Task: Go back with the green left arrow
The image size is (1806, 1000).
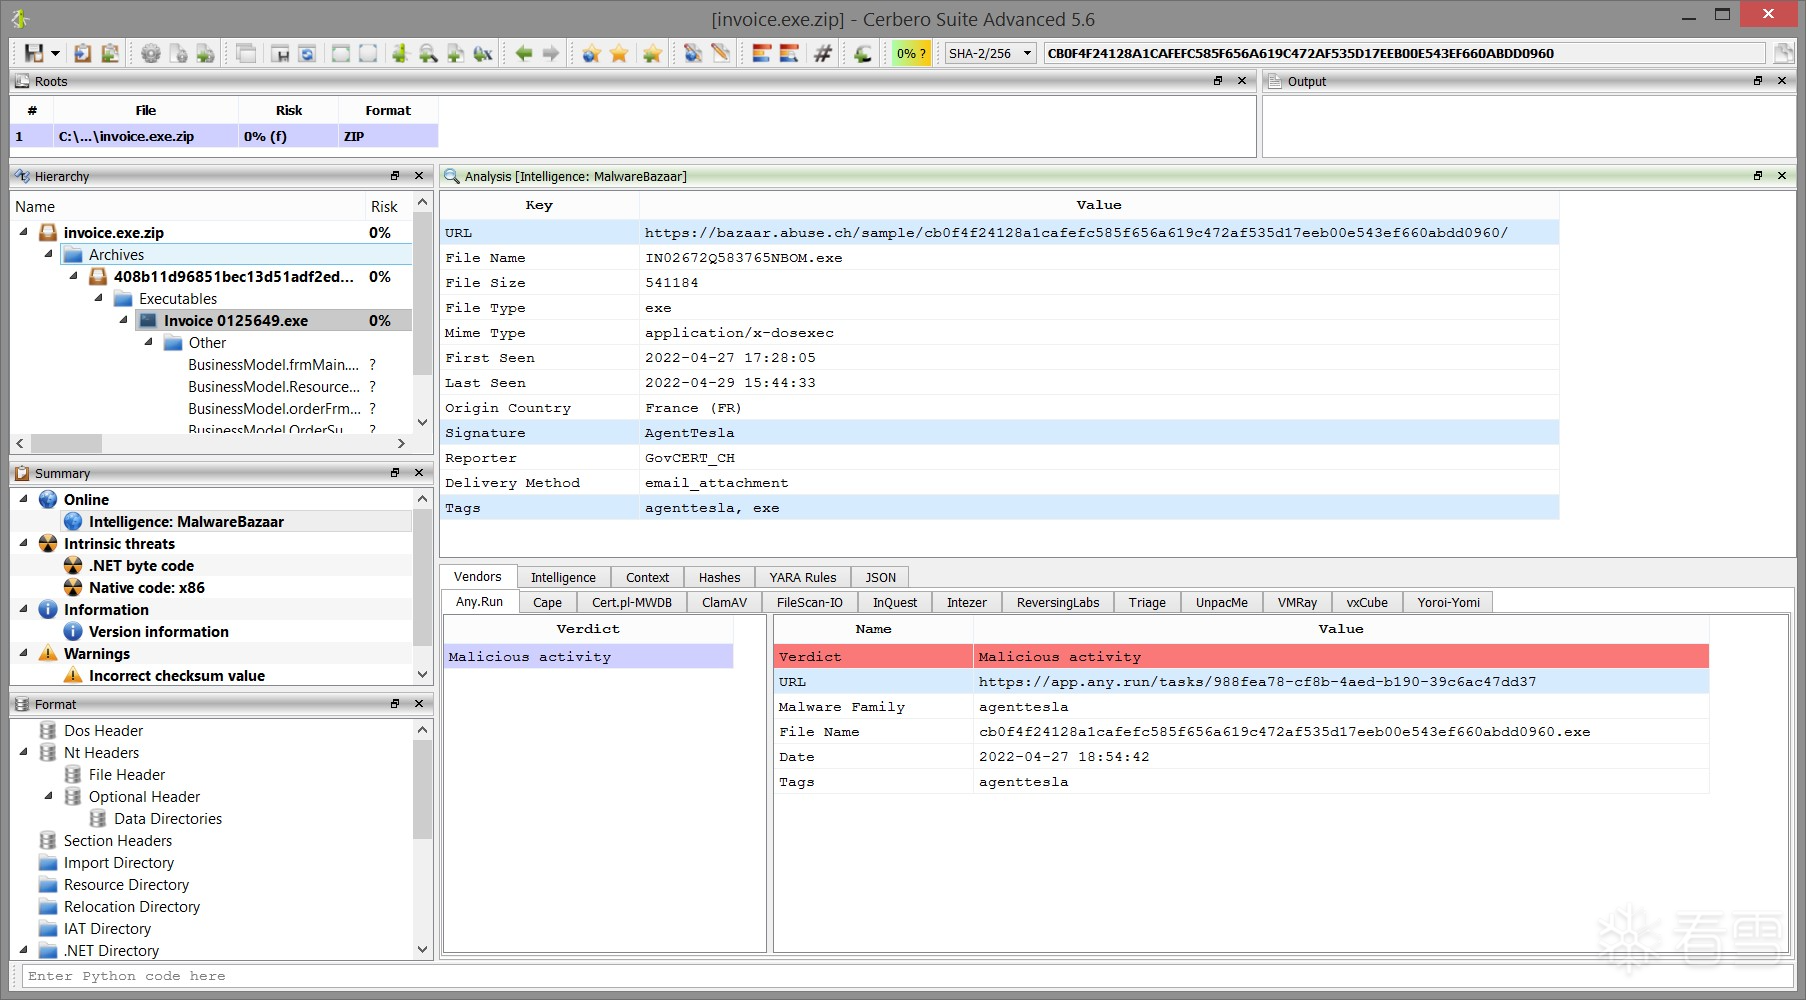Action: tap(523, 54)
